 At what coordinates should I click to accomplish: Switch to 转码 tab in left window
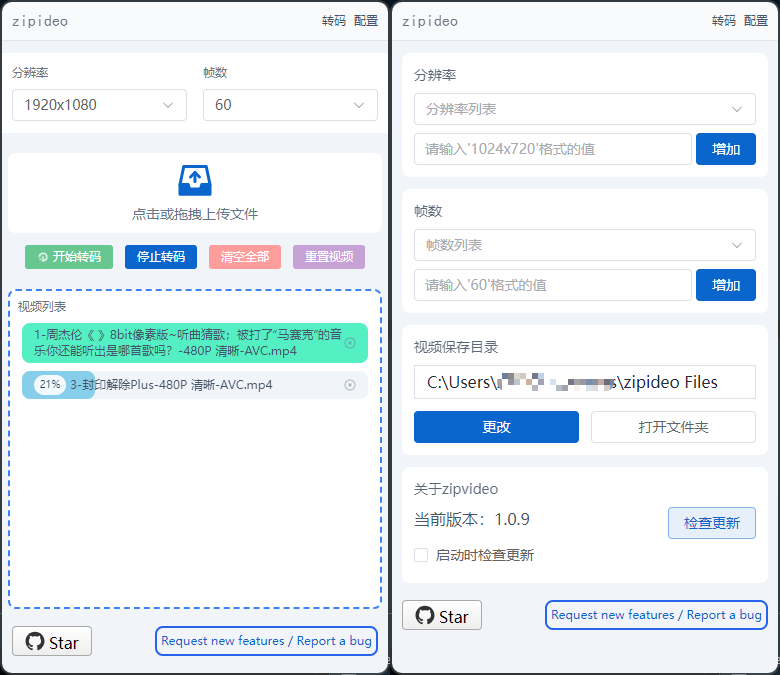click(x=334, y=21)
